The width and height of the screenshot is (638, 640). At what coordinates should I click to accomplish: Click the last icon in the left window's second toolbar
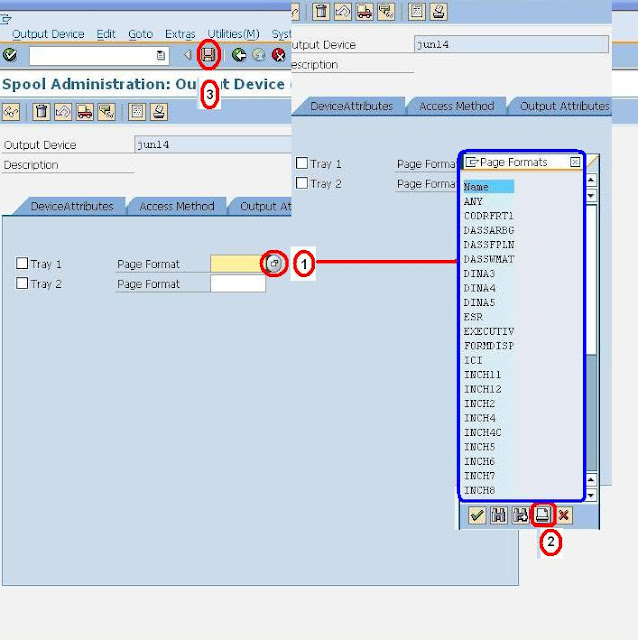coord(159,112)
